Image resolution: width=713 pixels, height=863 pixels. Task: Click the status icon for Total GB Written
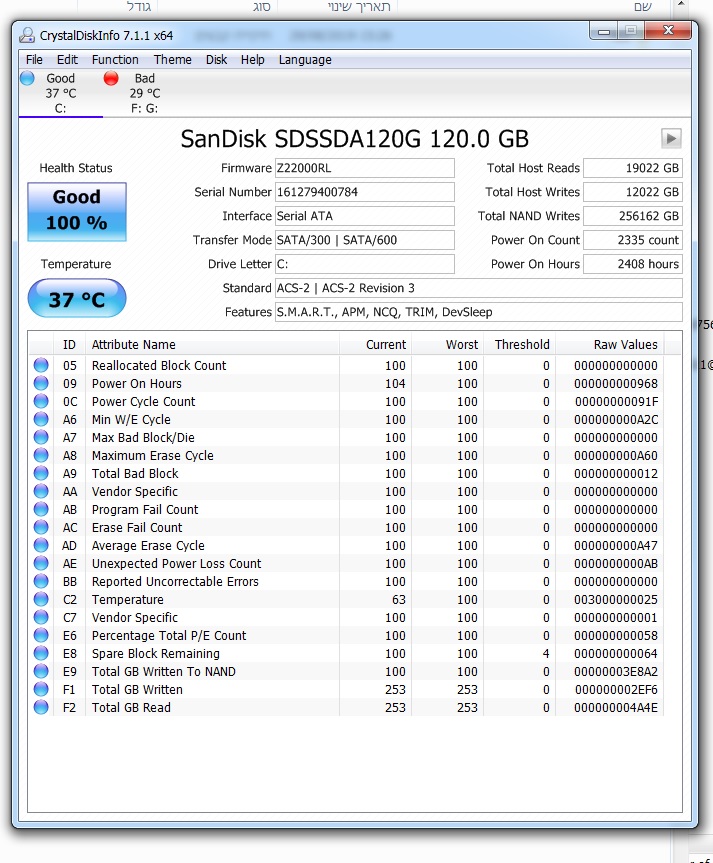41,689
